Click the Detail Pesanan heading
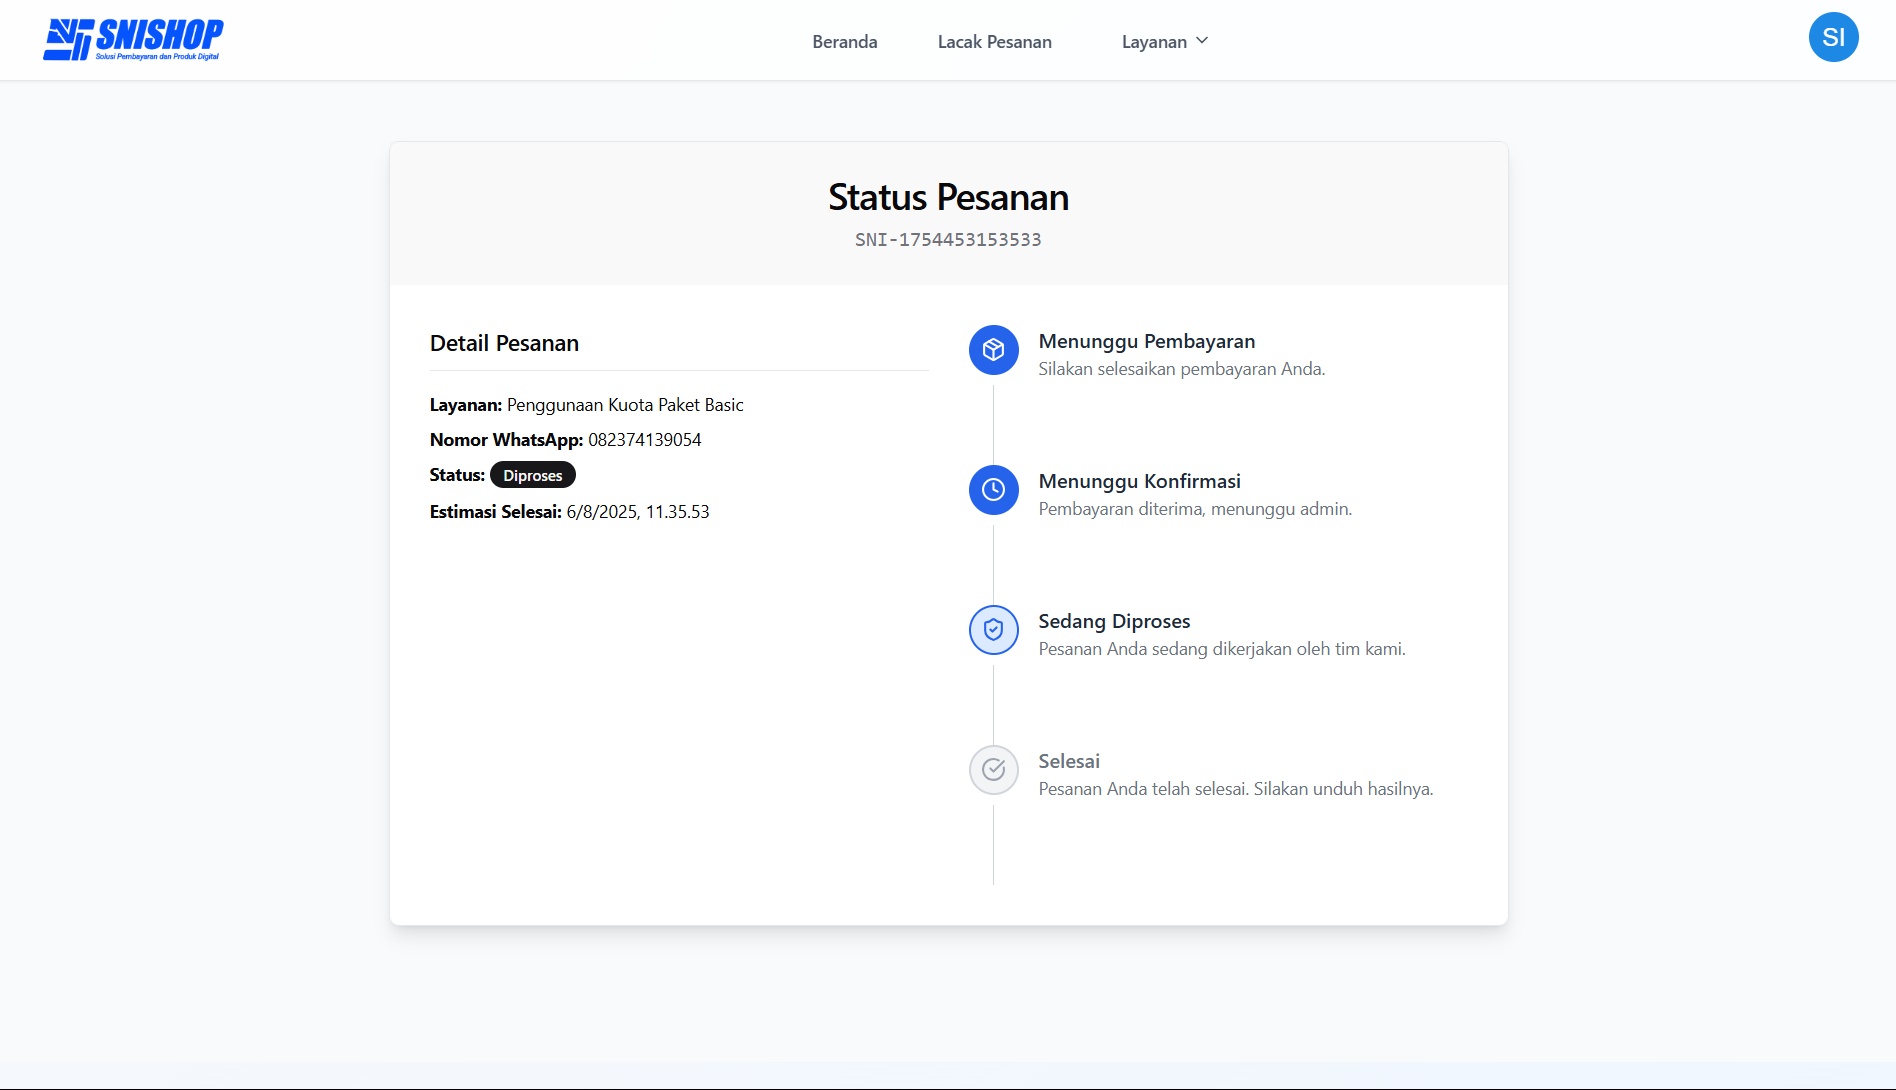This screenshot has height=1090, width=1896. point(504,343)
